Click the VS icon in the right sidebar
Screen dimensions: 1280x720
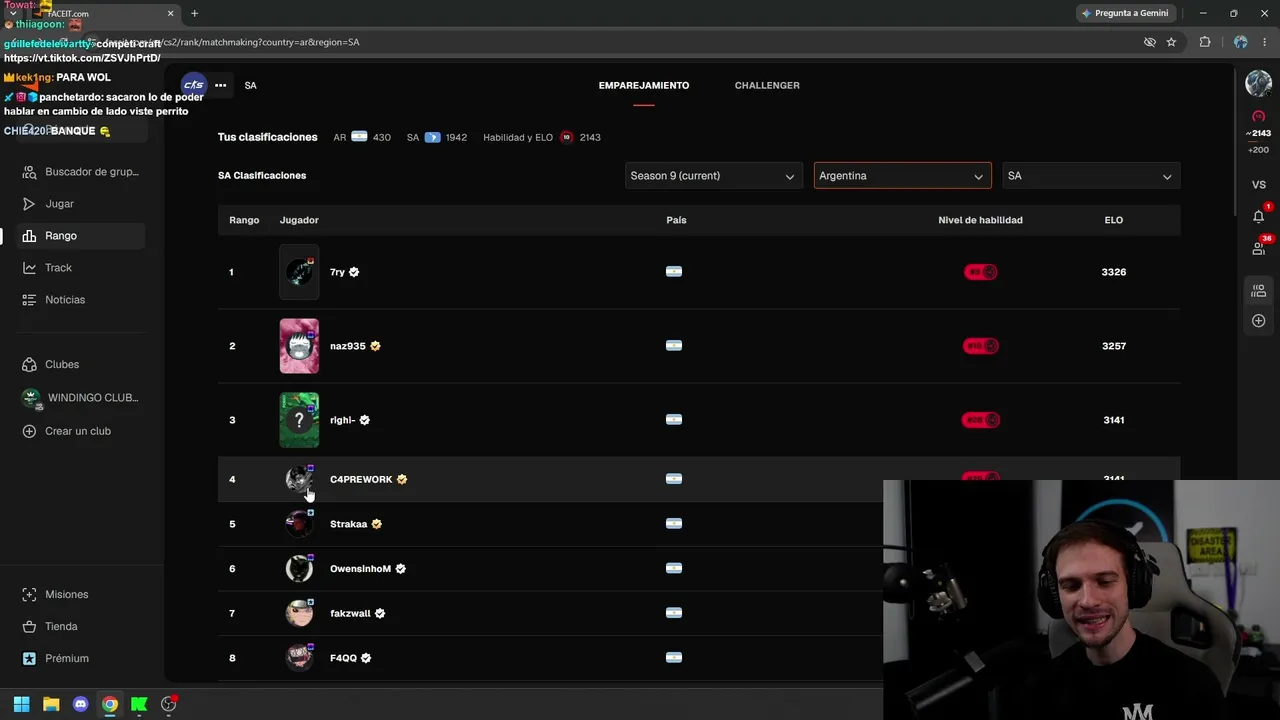click(1258, 185)
